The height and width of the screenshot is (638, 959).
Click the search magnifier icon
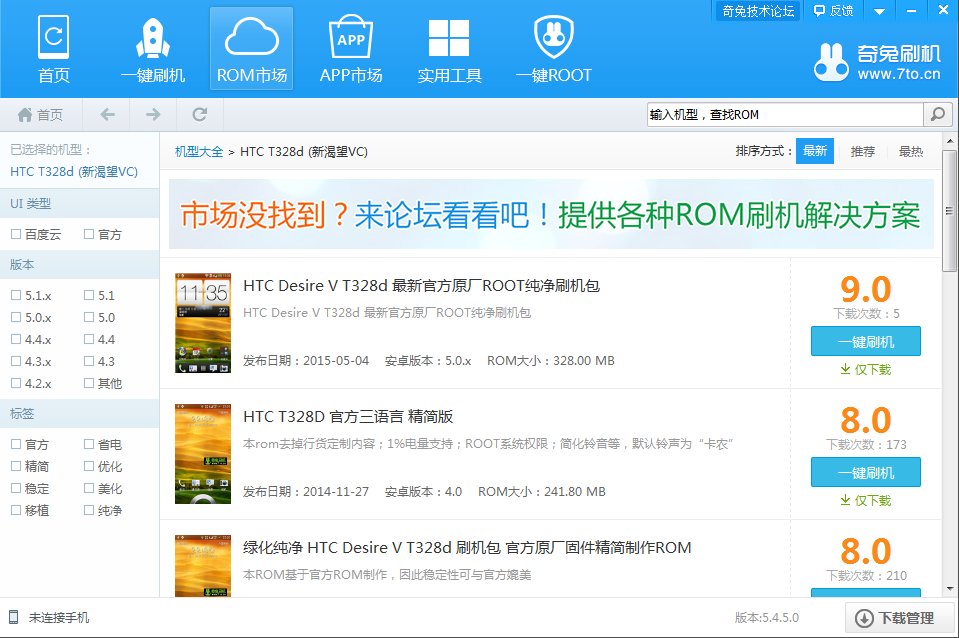[x=936, y=114]
